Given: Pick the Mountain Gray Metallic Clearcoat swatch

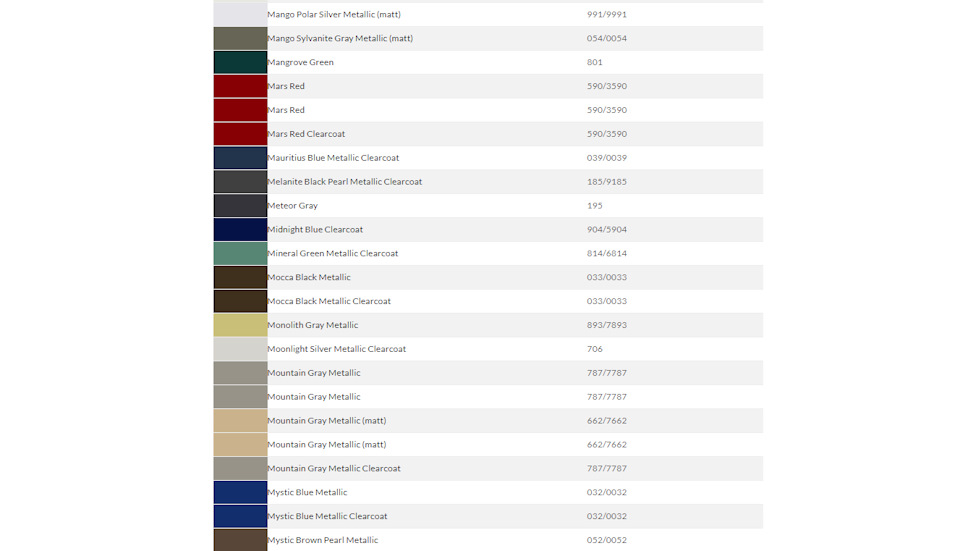Looking at the screenshot, I should (x=240, y=468).
